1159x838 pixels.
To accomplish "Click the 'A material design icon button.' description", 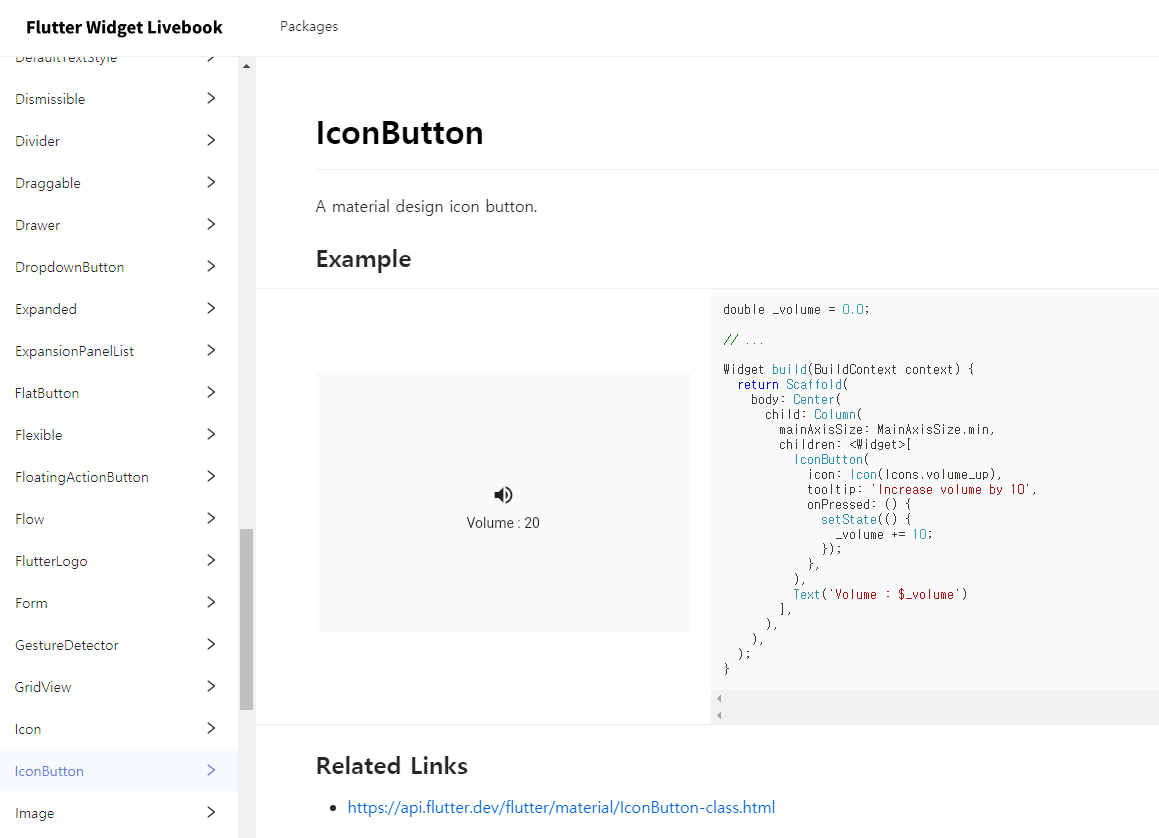I will pos(426,207).
